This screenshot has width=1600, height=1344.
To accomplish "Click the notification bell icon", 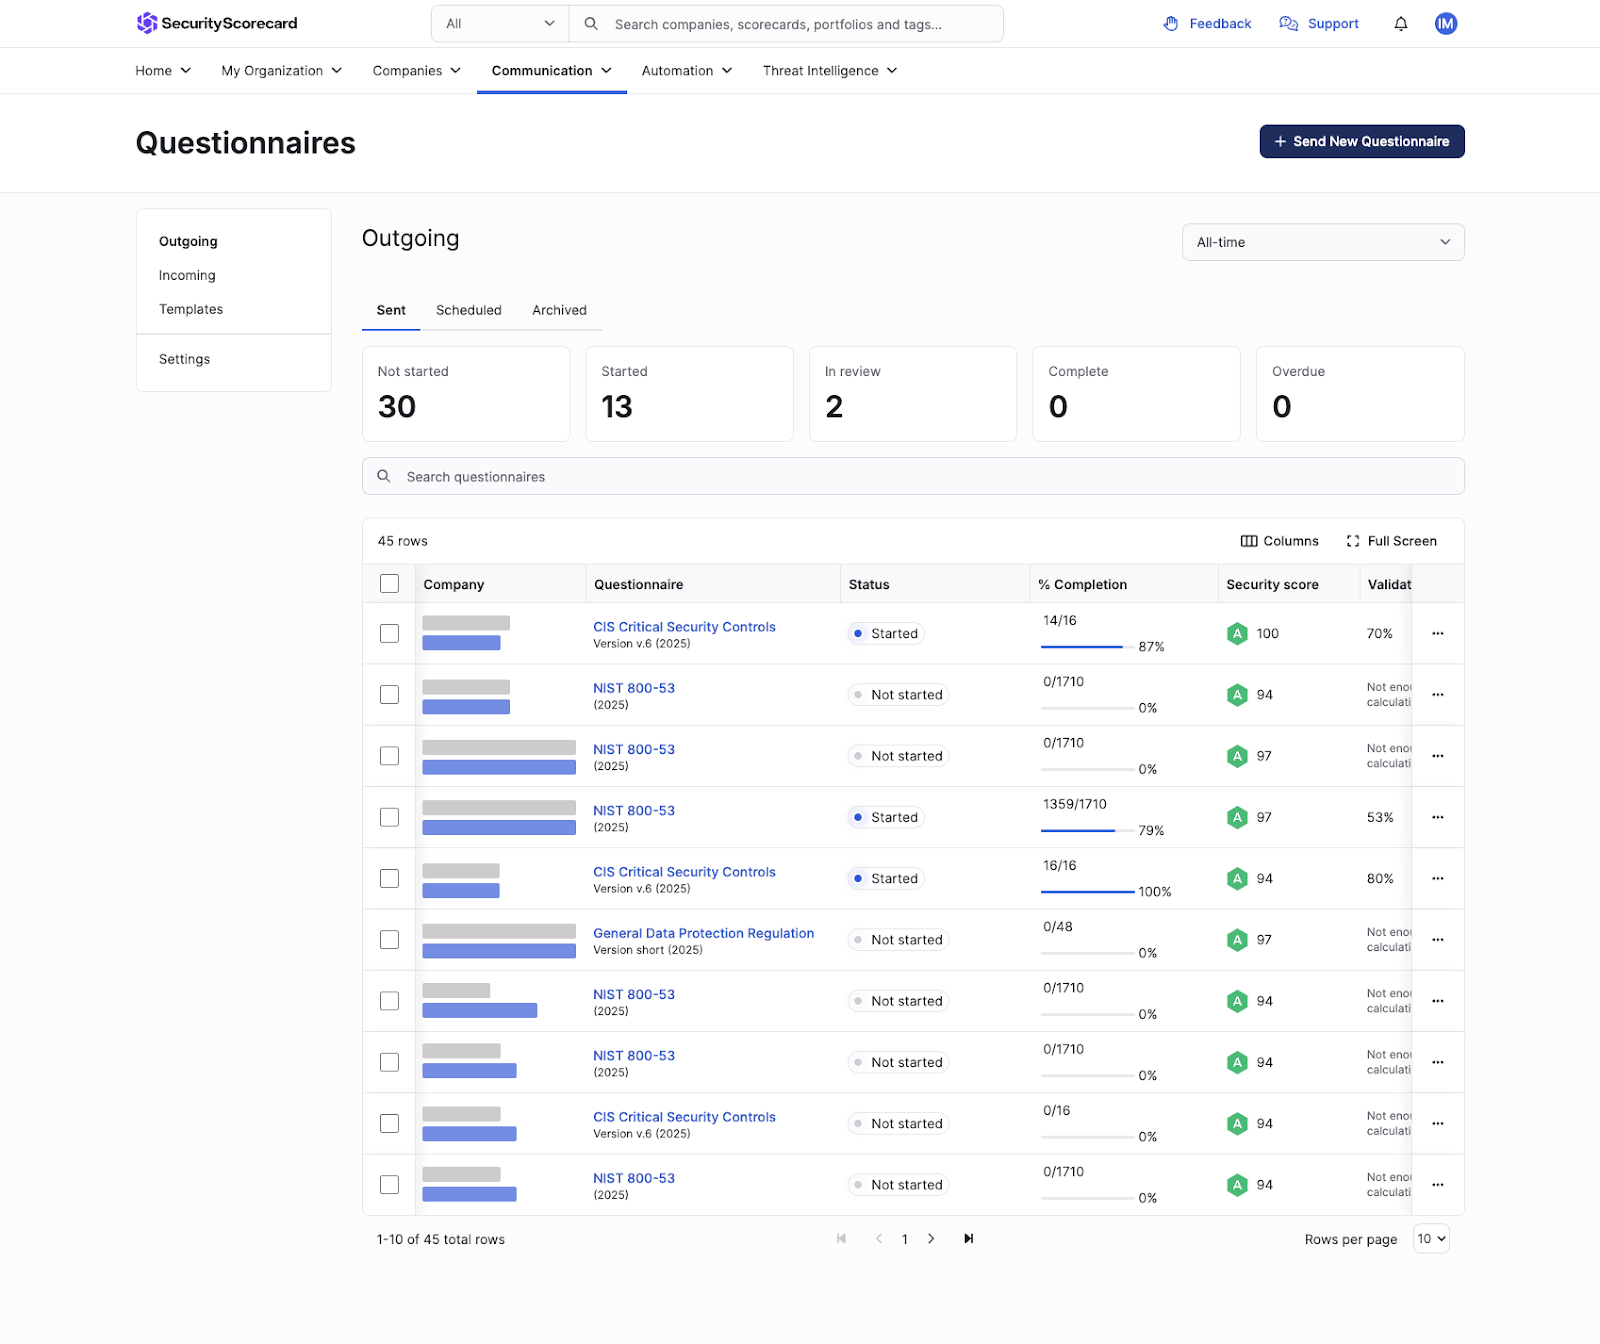I will coord(1400,24).
